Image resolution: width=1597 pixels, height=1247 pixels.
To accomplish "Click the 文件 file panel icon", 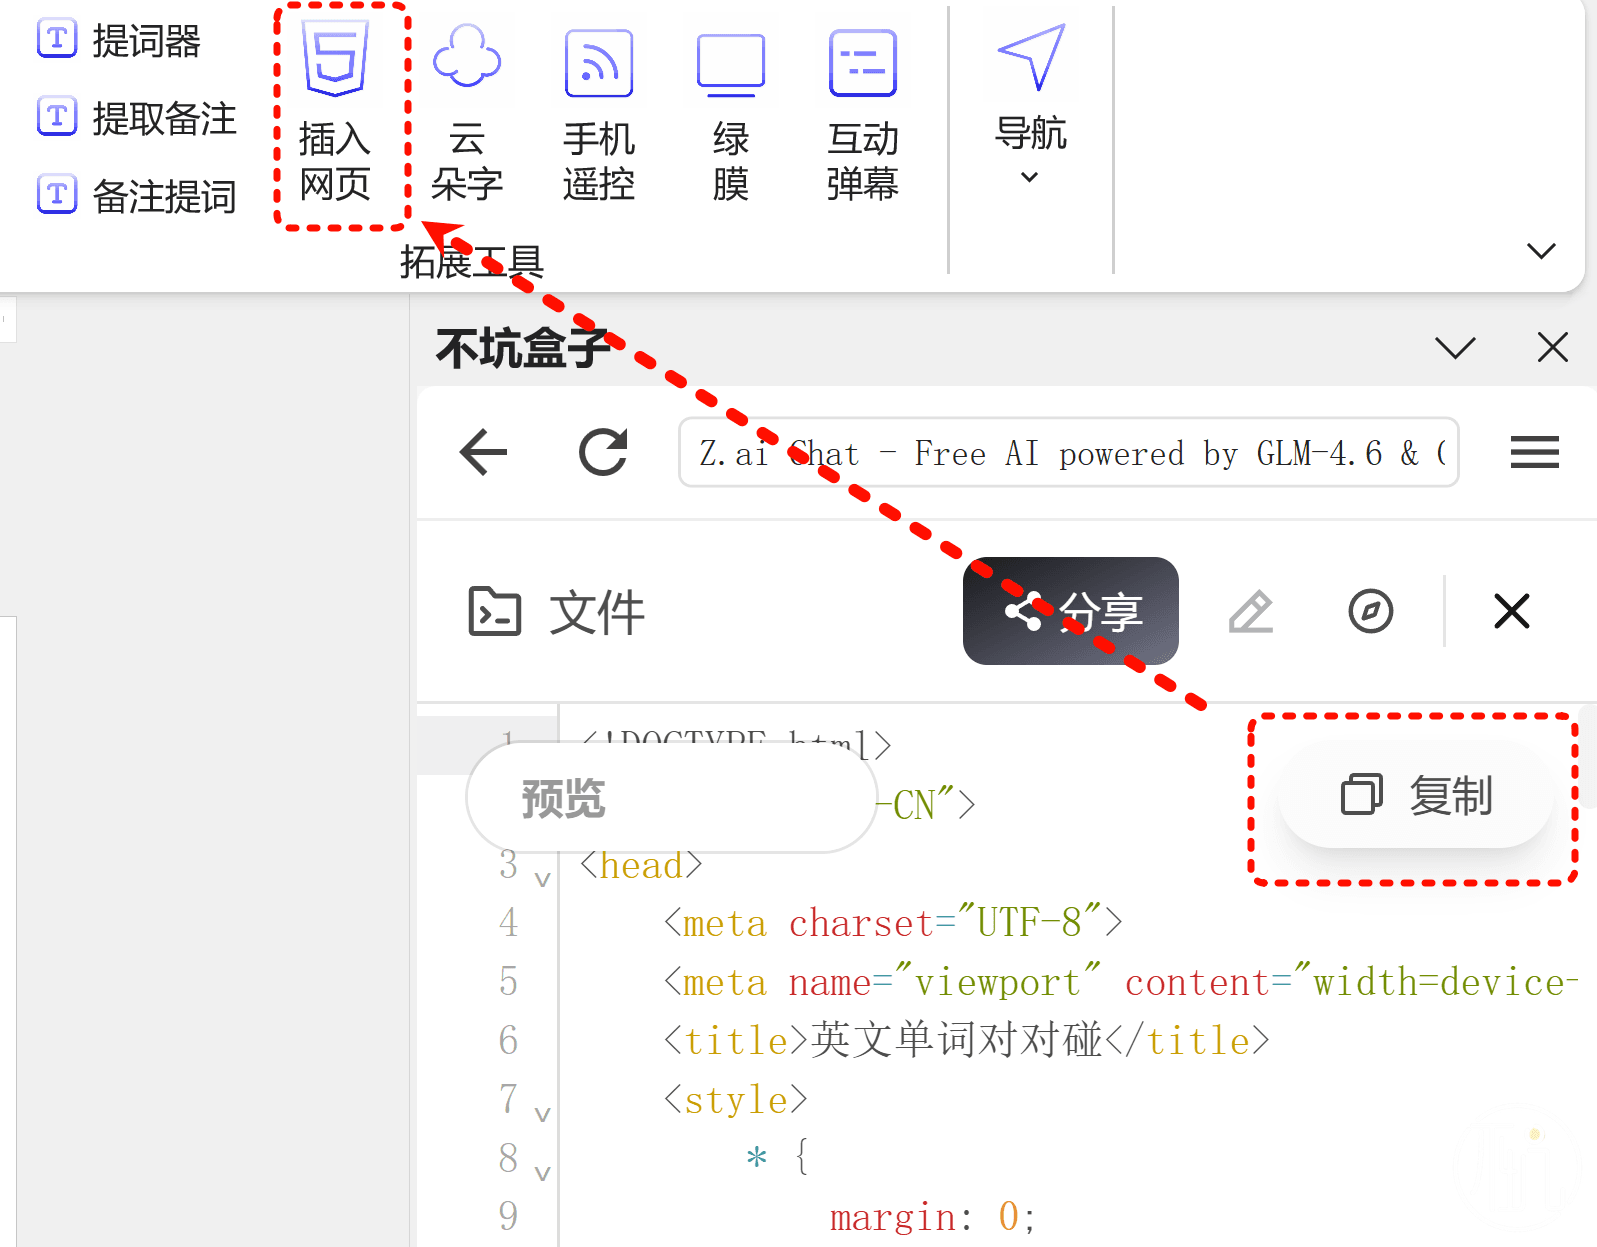I will pos(495,611).
